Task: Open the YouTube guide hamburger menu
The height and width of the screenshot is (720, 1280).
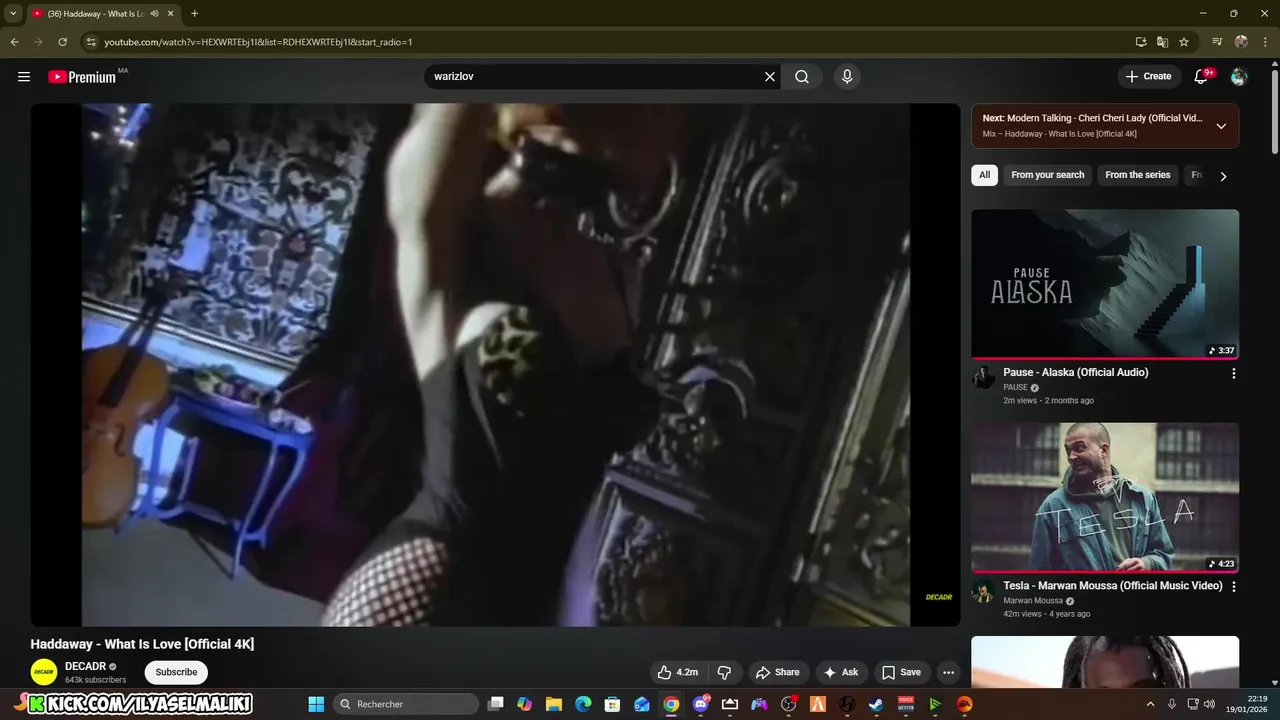Action: pos(24,77)
